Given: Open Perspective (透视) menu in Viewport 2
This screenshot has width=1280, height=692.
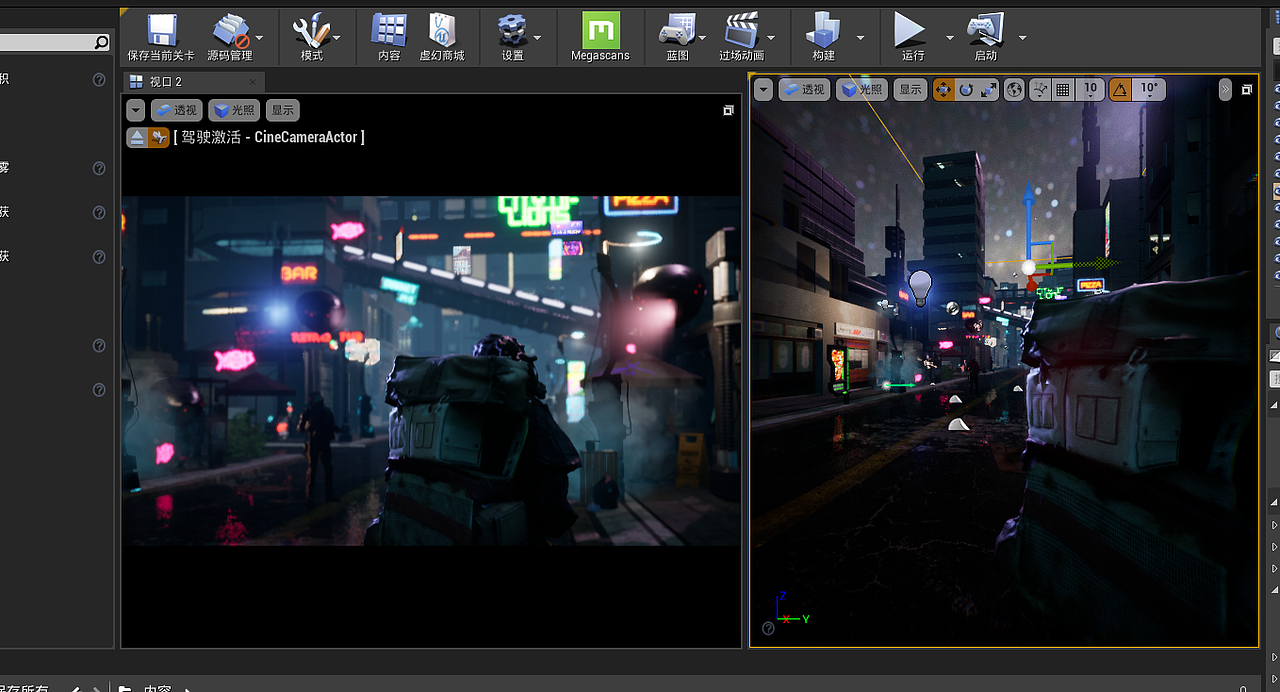Looking at the screenshot, I should (x=177, y=110).
